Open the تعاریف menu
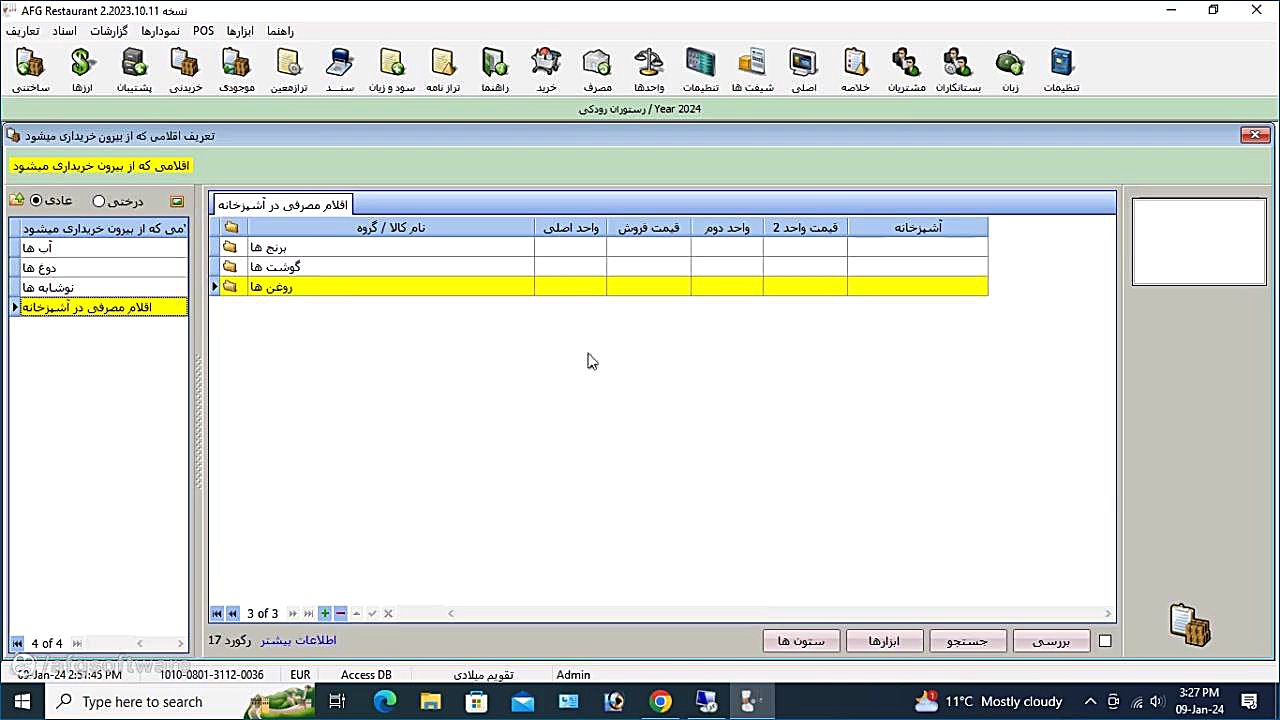 point(23,31)
